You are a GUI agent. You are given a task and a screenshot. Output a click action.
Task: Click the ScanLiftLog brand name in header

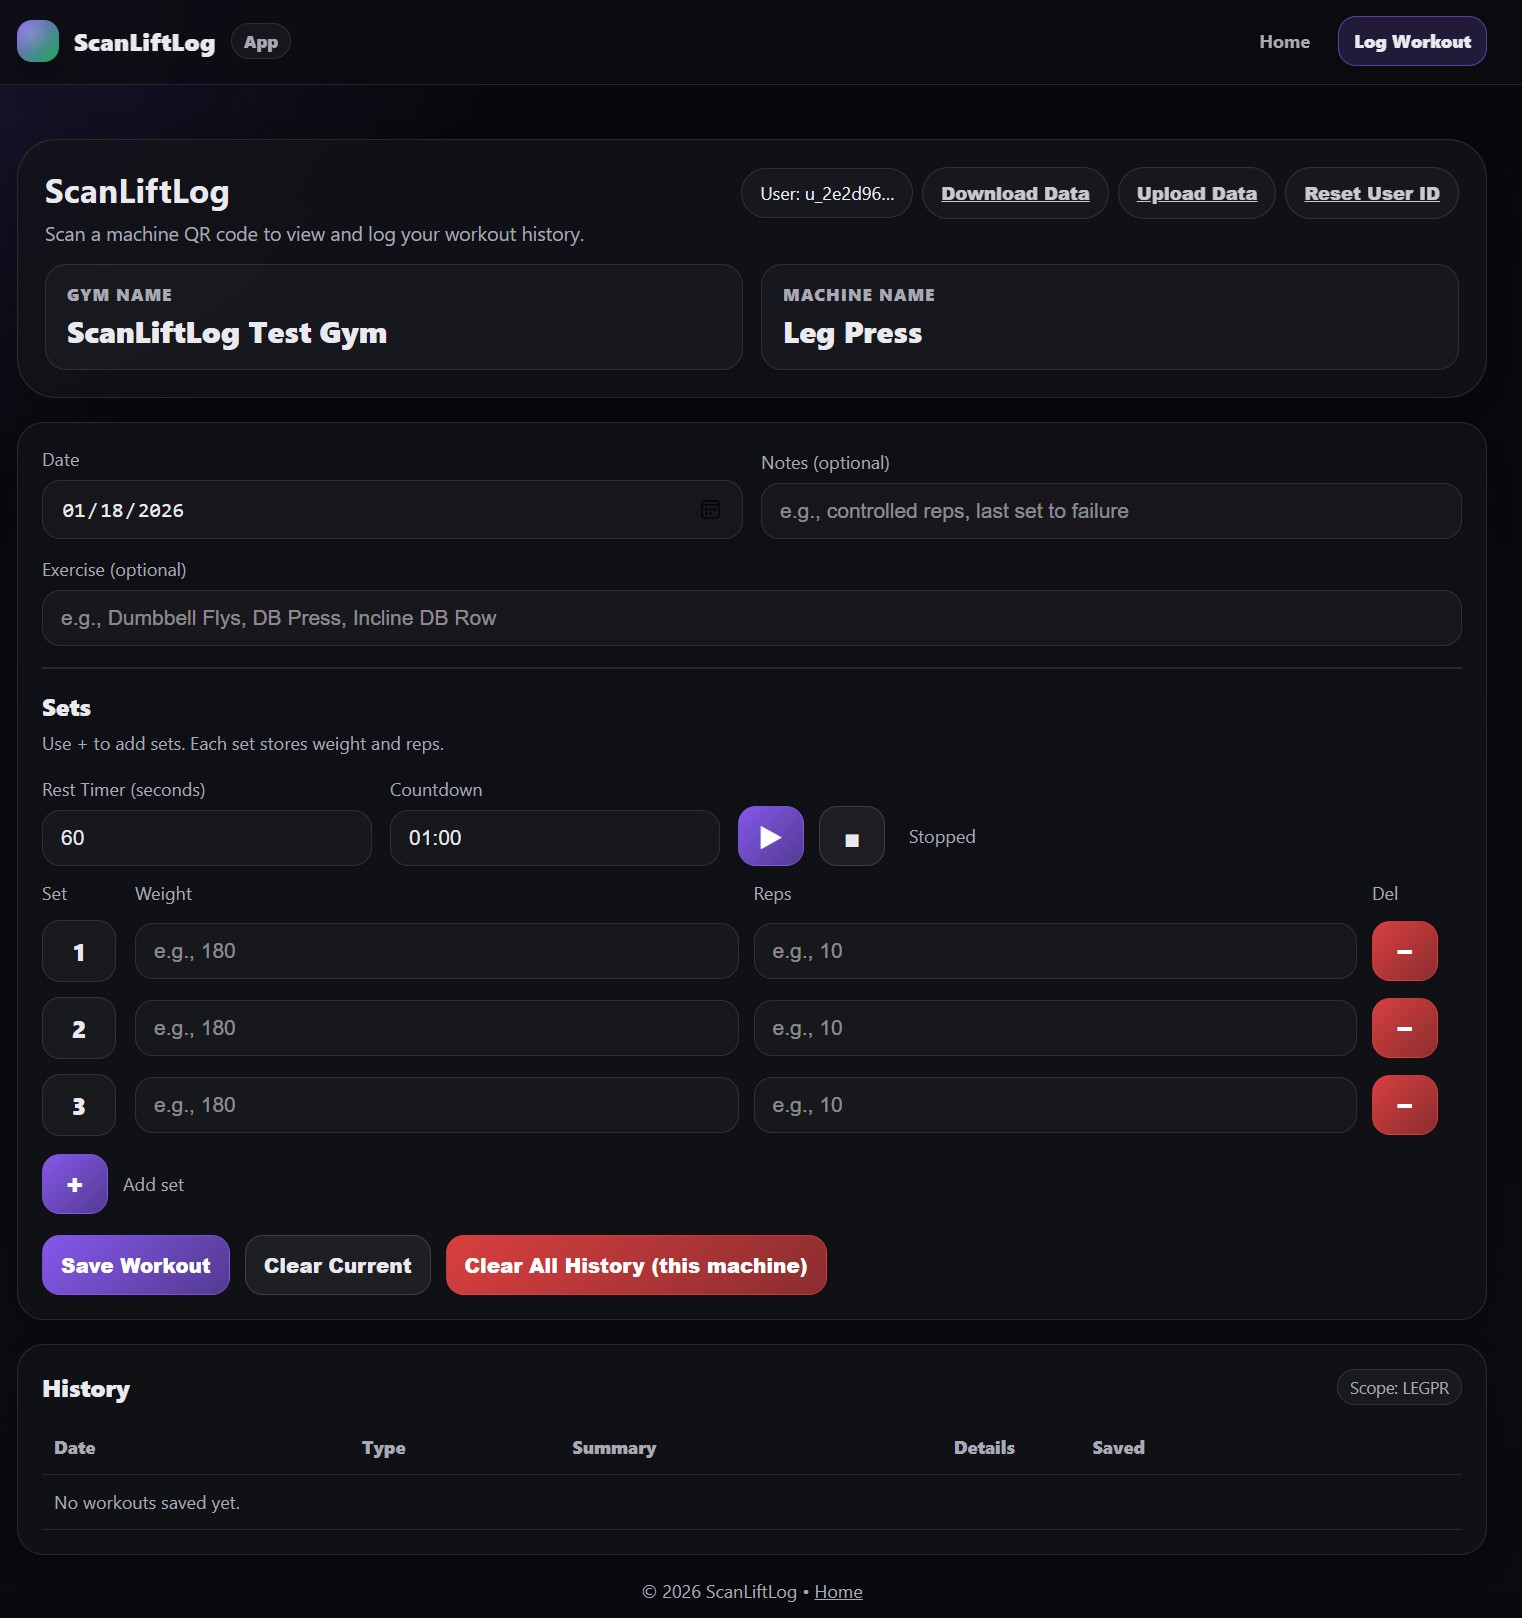144,42
